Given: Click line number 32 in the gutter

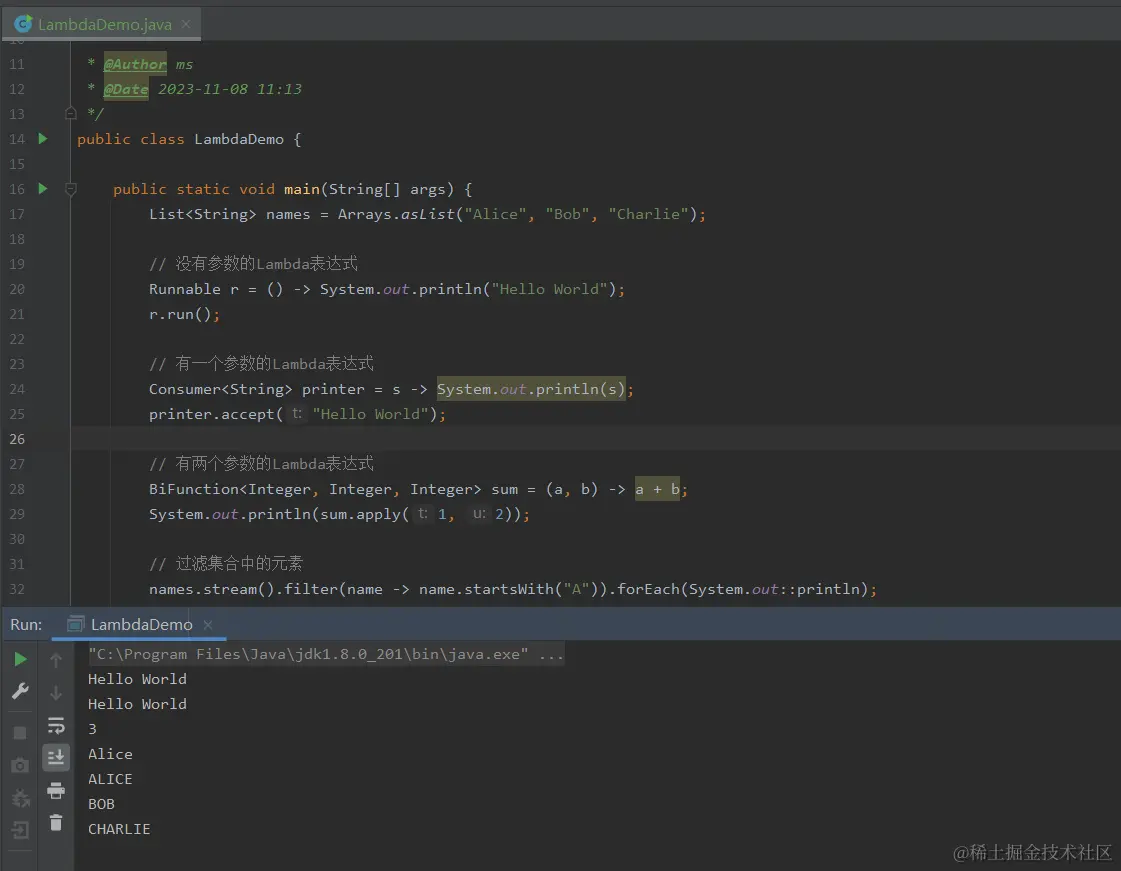Looking at the screenshot, I should (x=17, y=589).
